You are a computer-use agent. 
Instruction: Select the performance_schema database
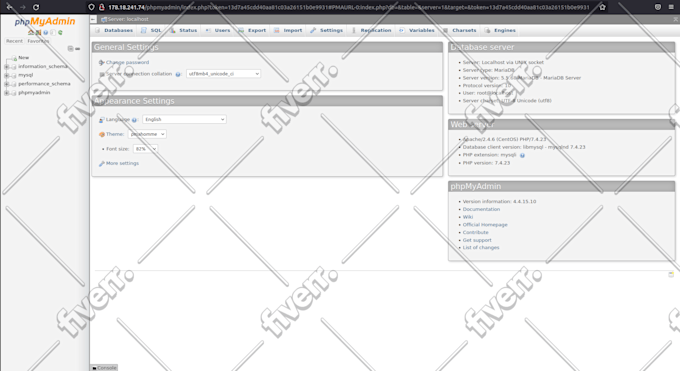pos(44,84)
